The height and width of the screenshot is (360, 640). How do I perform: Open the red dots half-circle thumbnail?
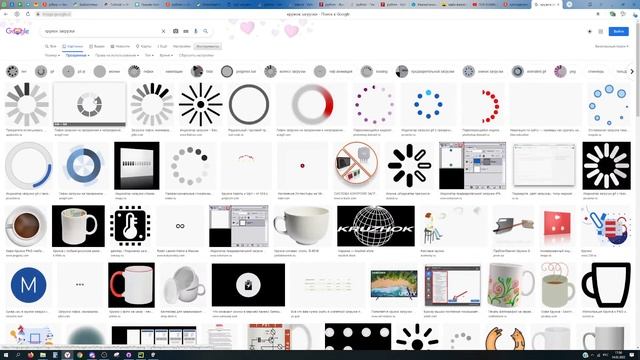pyautogui.click(x=483, y=104)
